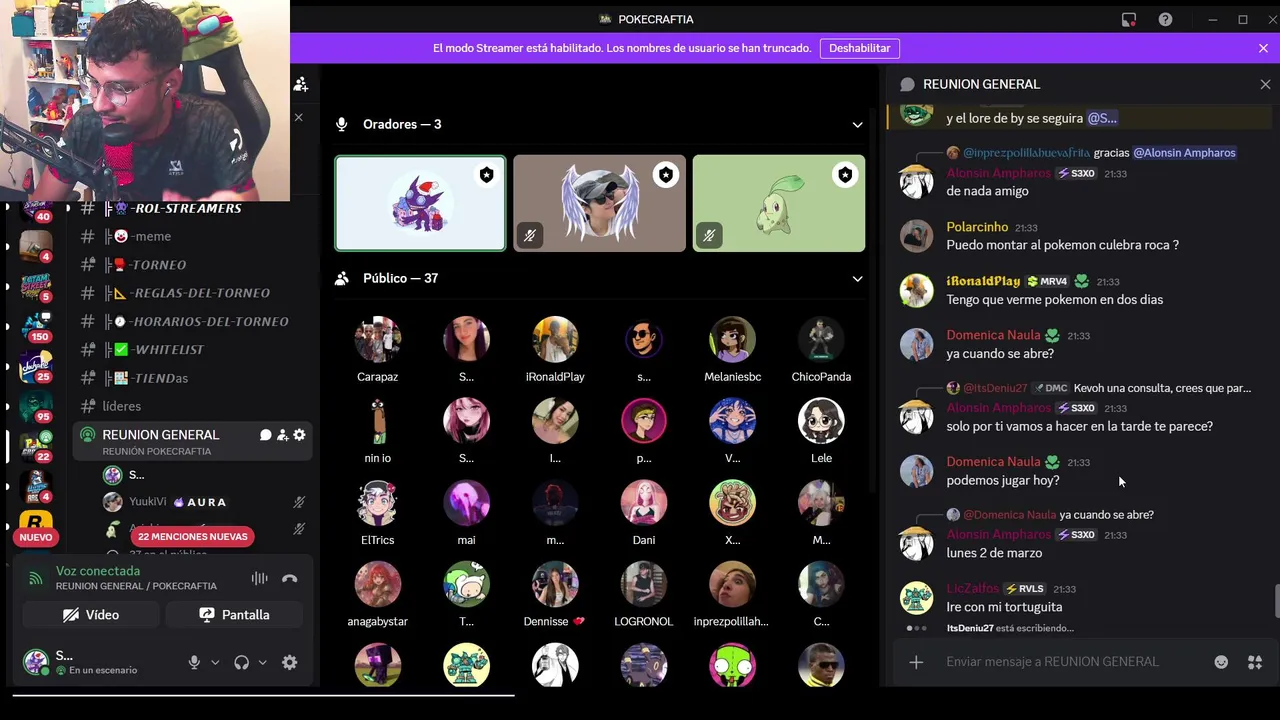Viewport: 1280px width, 720px height.
Task: Toggle headphones deafen in user panel
Action: coord(241,662)
